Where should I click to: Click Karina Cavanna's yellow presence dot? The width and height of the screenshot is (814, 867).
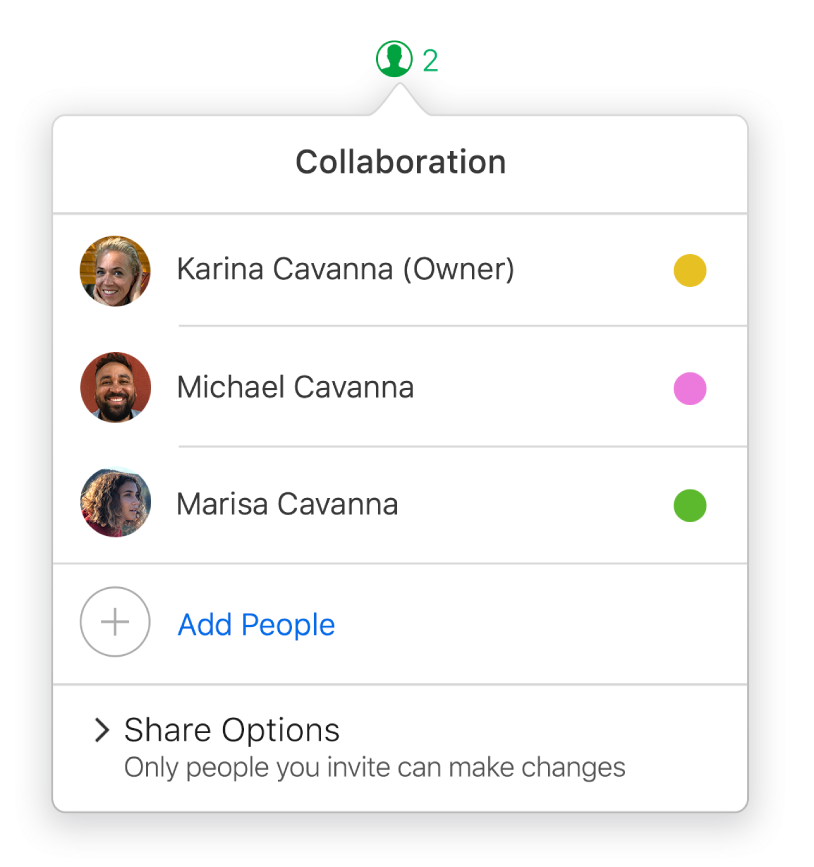(x=689, y=270)
